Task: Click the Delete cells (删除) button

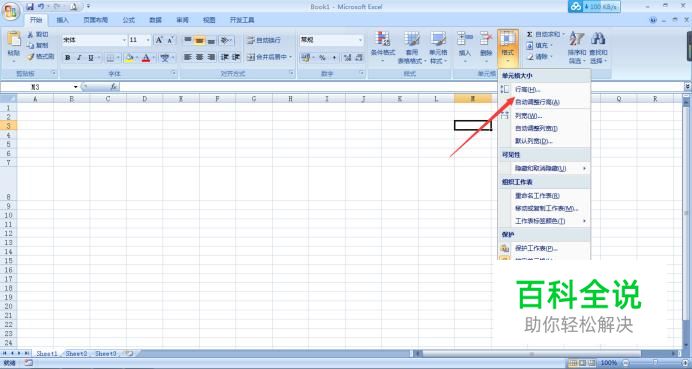Action: point(486,48)
